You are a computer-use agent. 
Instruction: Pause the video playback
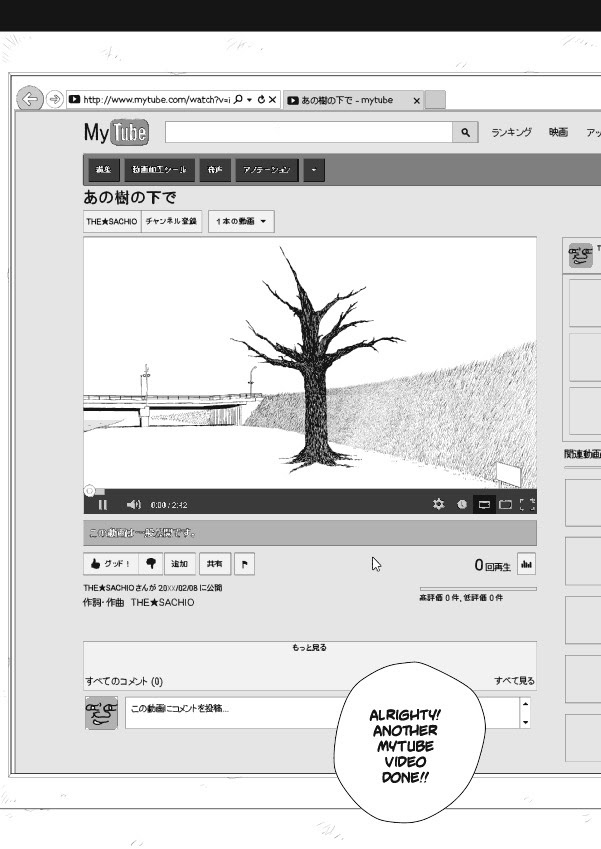pyautogui.click(x=103, y=505)
